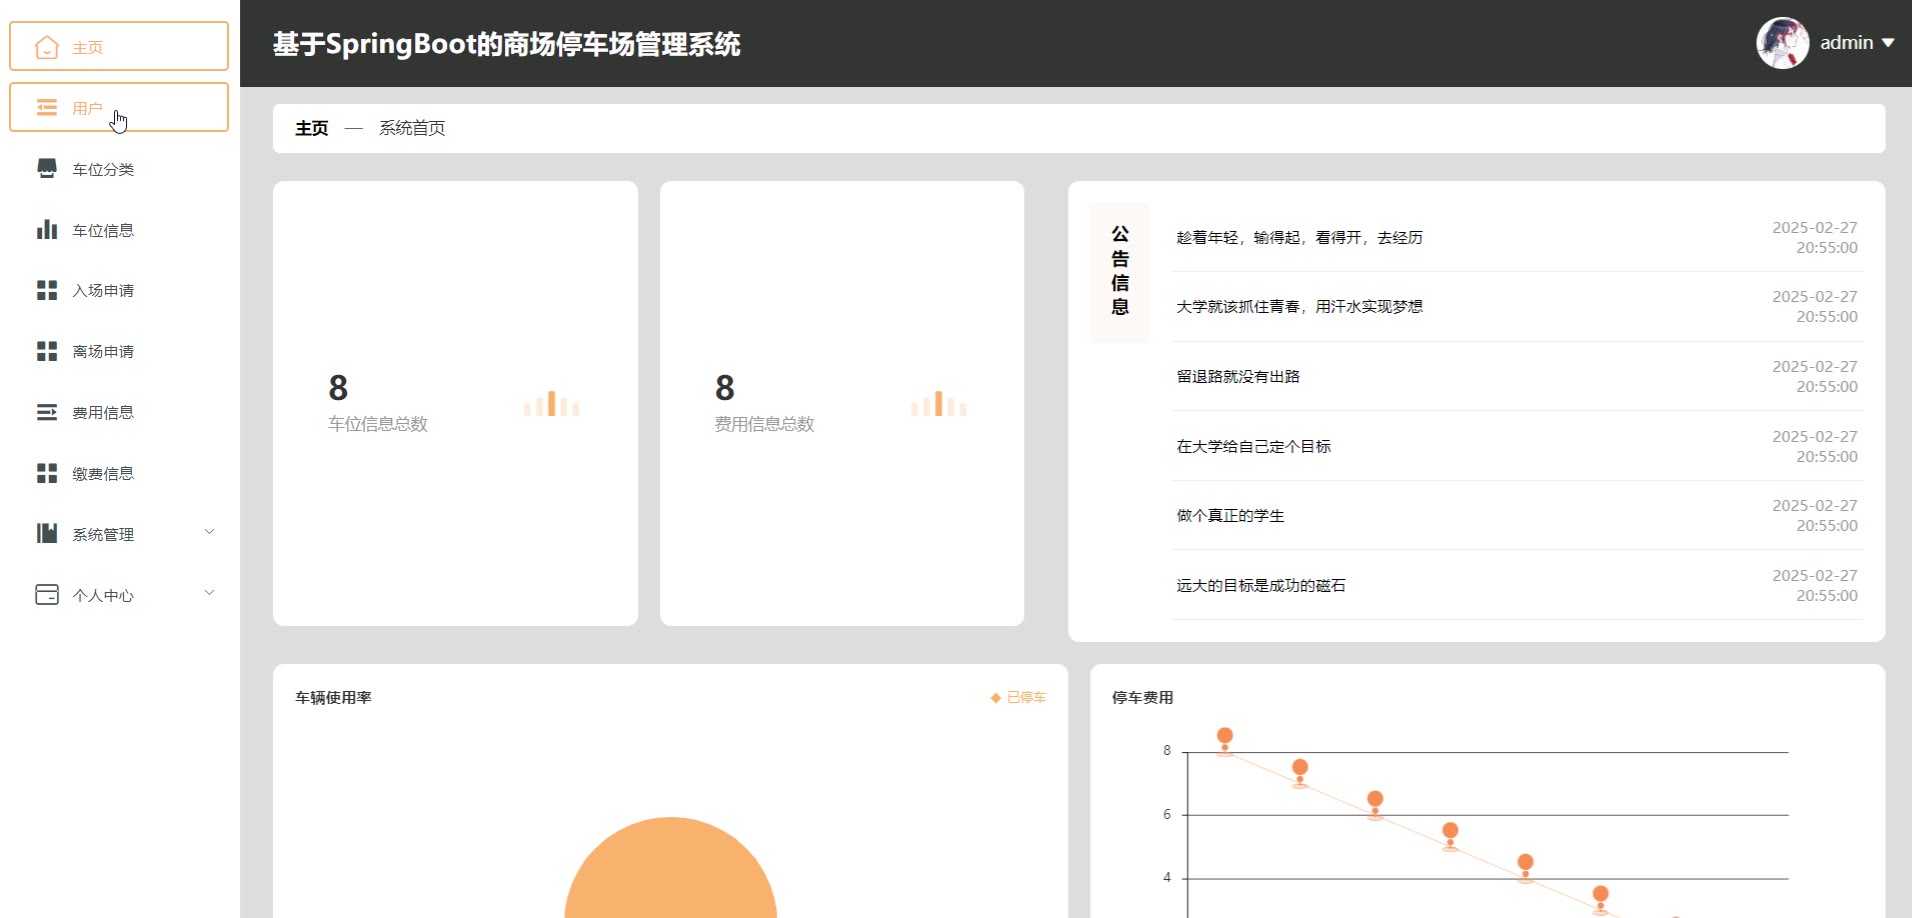Expand the 个人中心 submenu chevron
This screenshot has height=918, width=1912.
click(209, 593)
